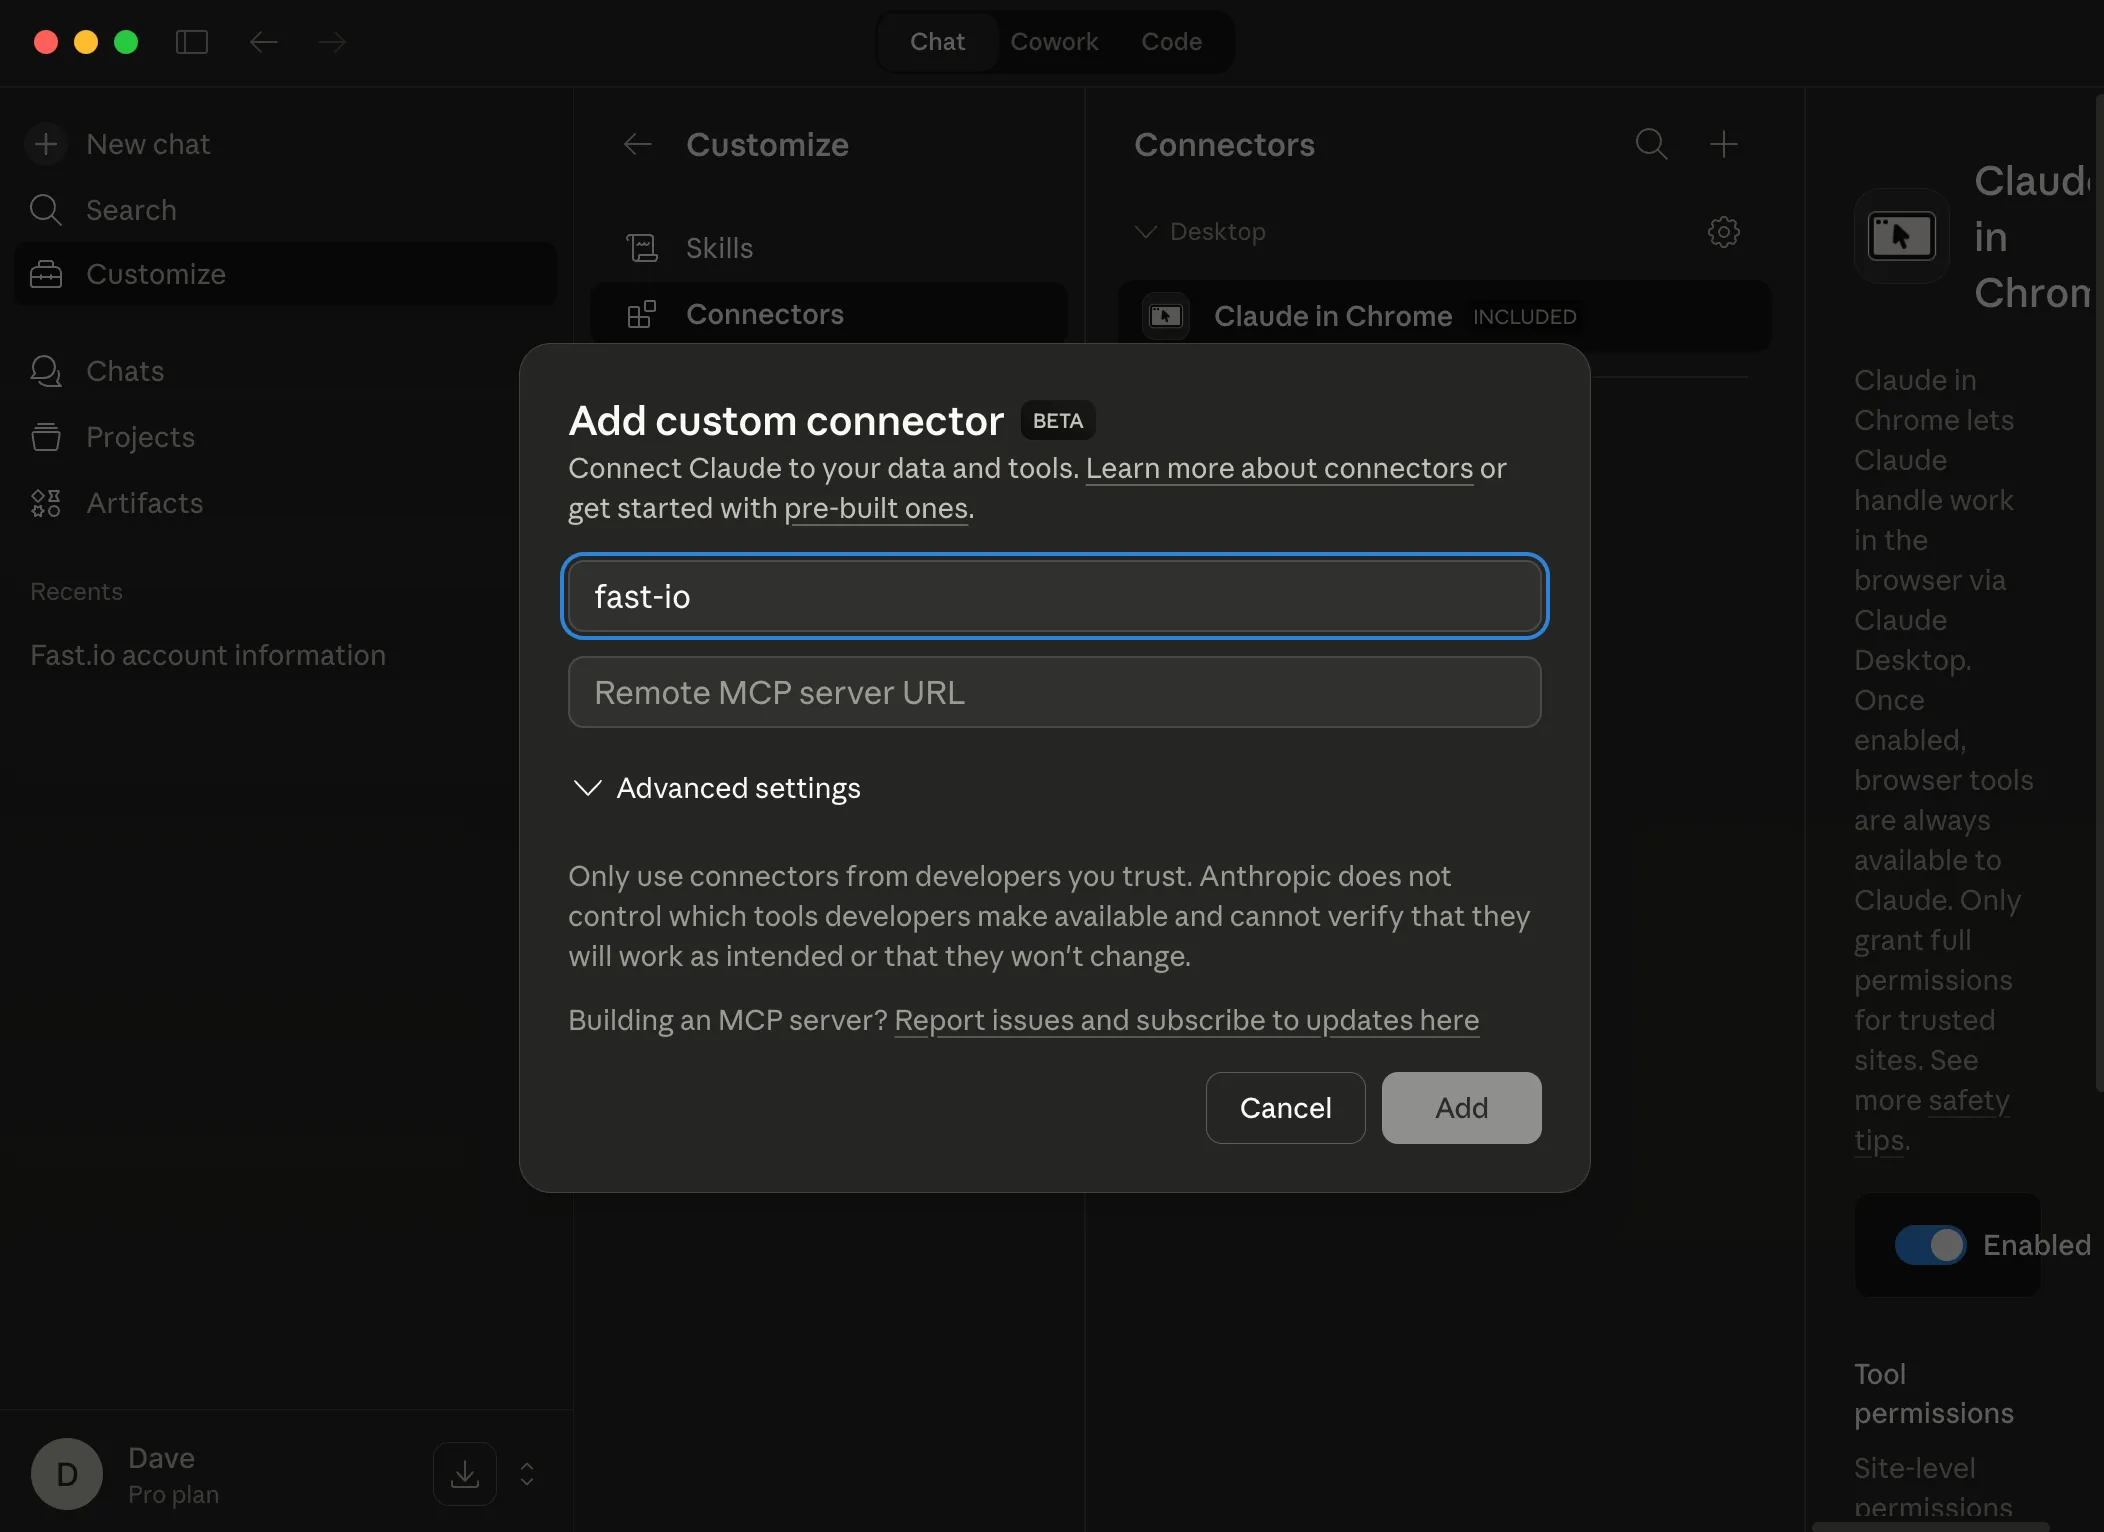Switch to the Code tab

[1171, 41]
